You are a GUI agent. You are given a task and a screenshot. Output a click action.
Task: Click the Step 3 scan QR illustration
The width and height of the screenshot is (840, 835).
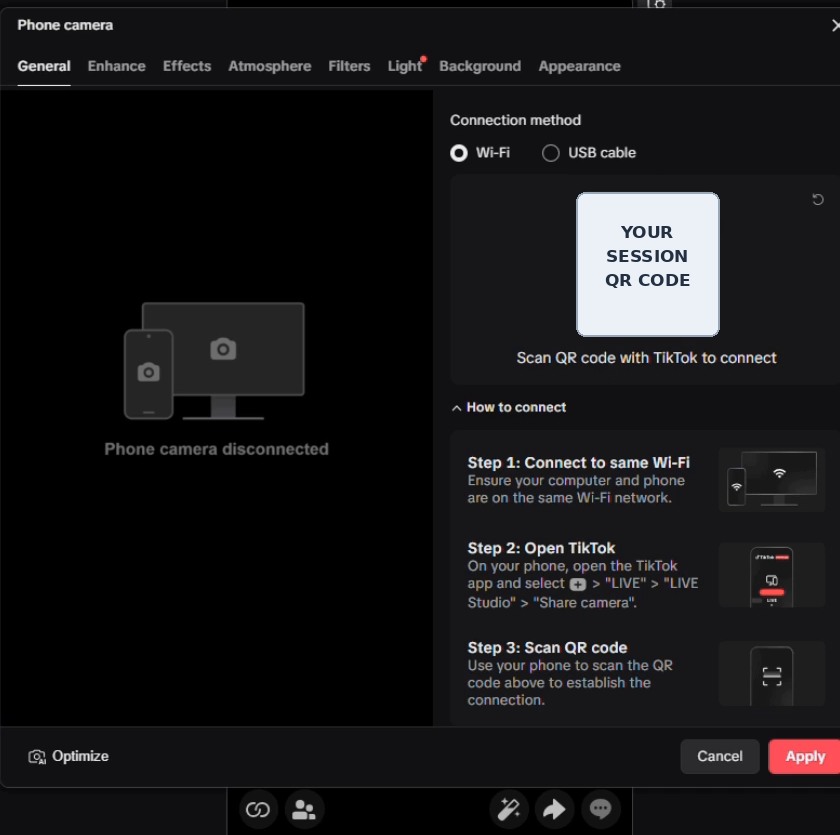(771, 674)
